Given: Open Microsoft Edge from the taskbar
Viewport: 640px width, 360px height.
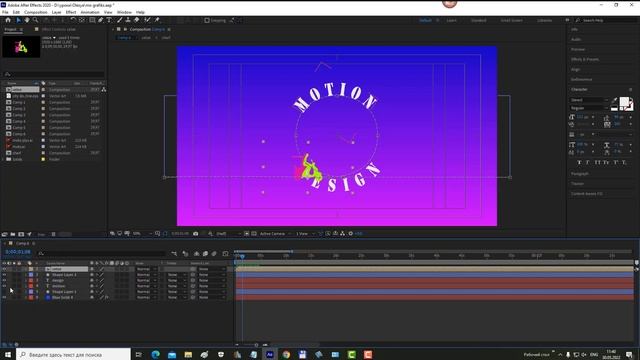Looking at the screenshot, I should [x=155, y=354].
